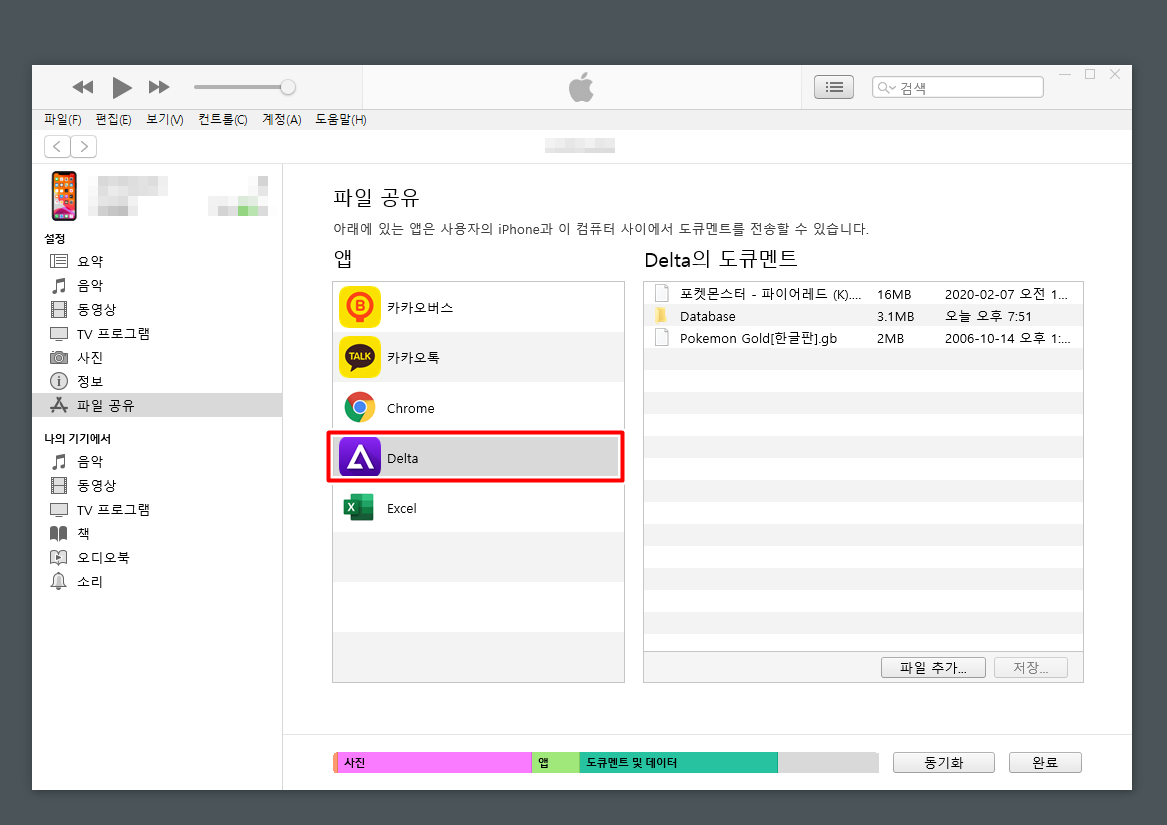Click the 16MB size of 파이어레드 file
The image size is (1167, 825).
pos(894,294)
